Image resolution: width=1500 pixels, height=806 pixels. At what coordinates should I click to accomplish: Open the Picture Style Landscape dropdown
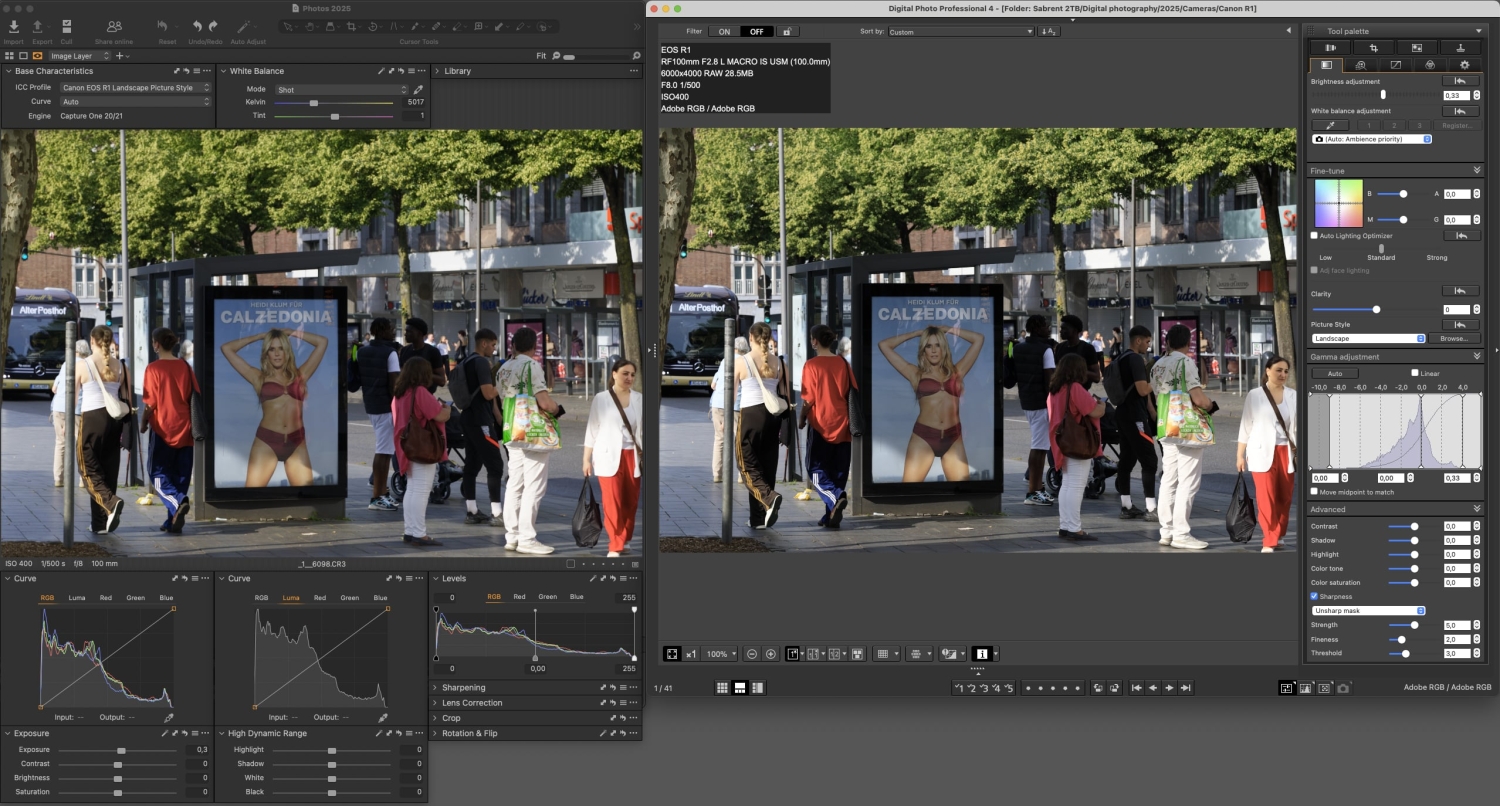1369,339
